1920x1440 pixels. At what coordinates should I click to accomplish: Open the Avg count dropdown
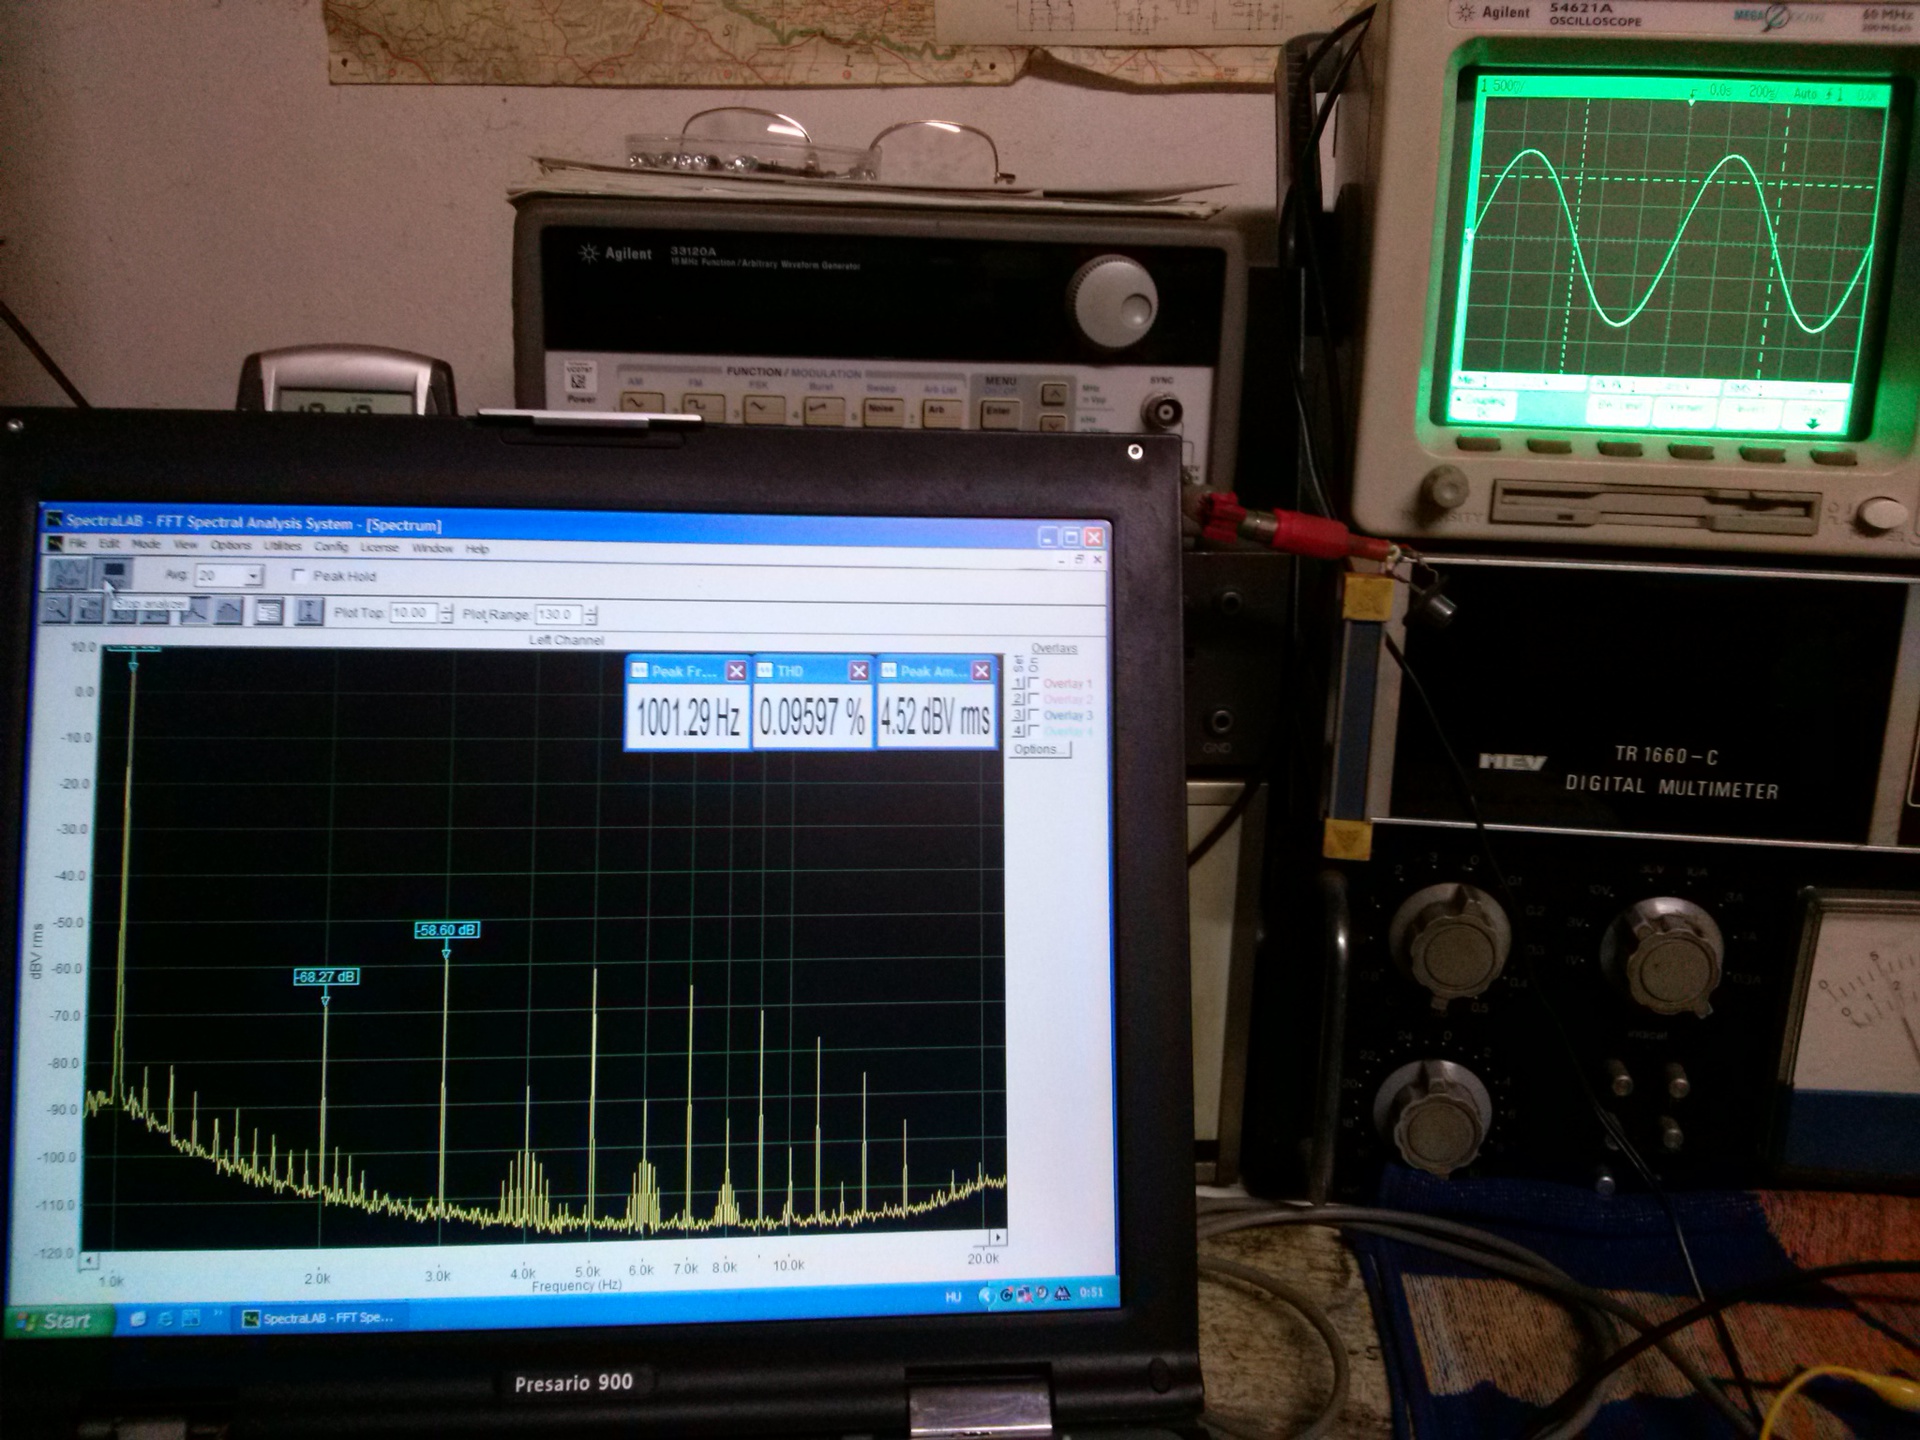pos(253,576)
